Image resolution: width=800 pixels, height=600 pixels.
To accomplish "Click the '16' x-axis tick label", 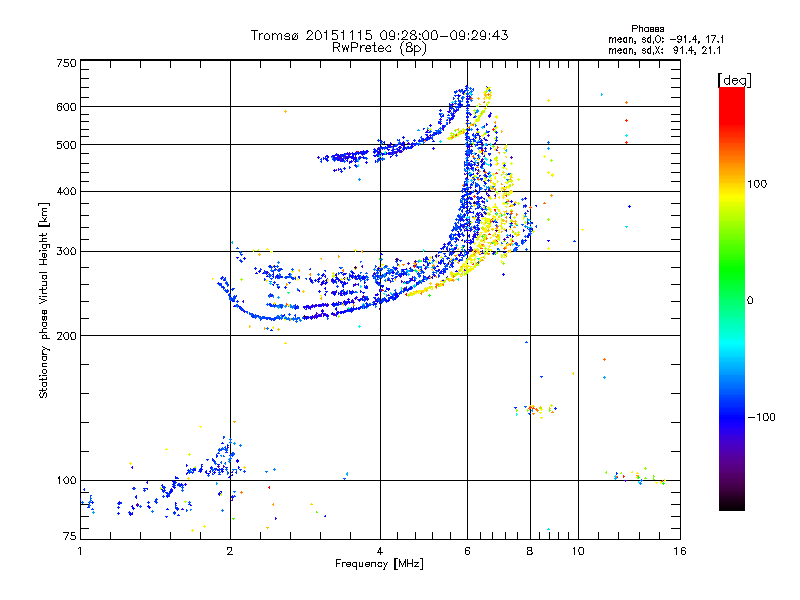I will click(680, 551).
